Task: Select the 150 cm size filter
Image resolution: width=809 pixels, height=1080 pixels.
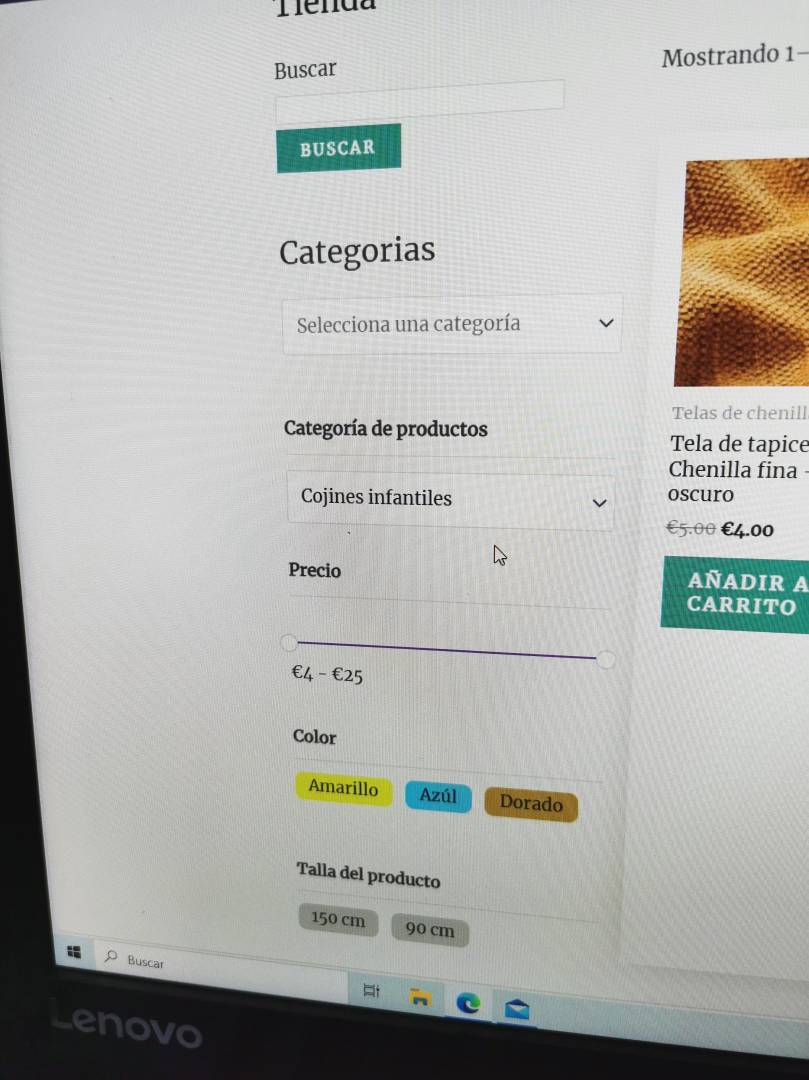Action: tap(338, 919)
